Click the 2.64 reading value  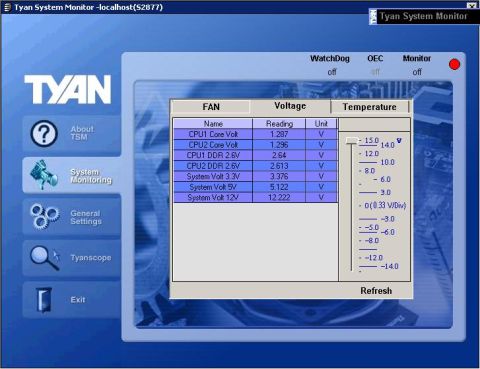point(279,155)
